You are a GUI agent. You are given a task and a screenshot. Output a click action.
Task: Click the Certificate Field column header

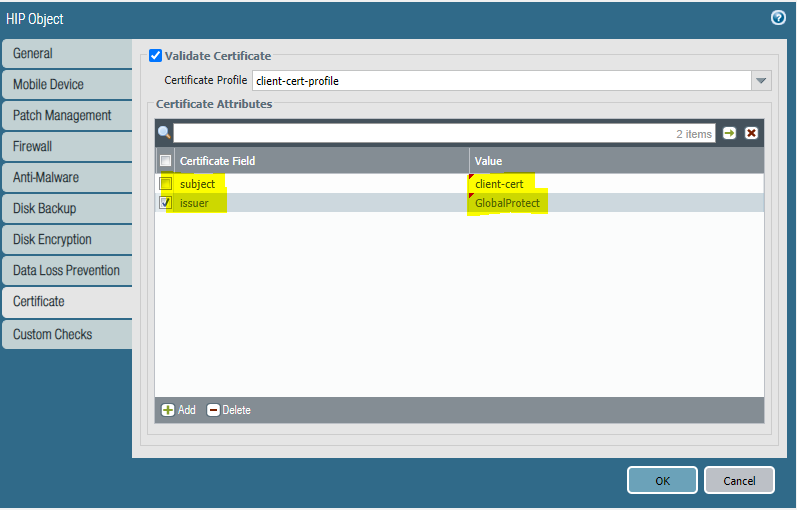[322, 161]
